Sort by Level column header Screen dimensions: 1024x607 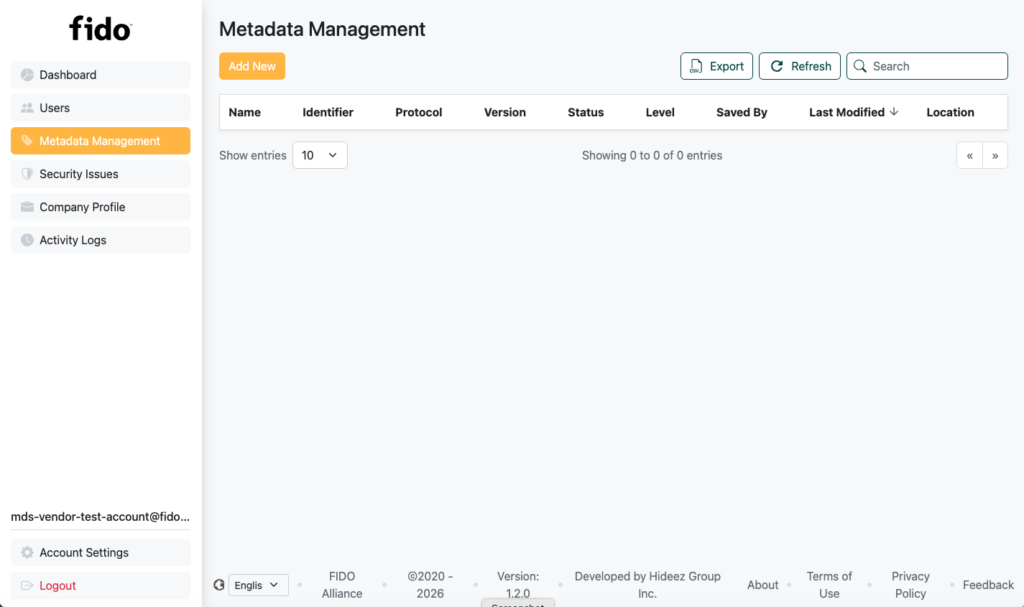(x=660, y=112)
